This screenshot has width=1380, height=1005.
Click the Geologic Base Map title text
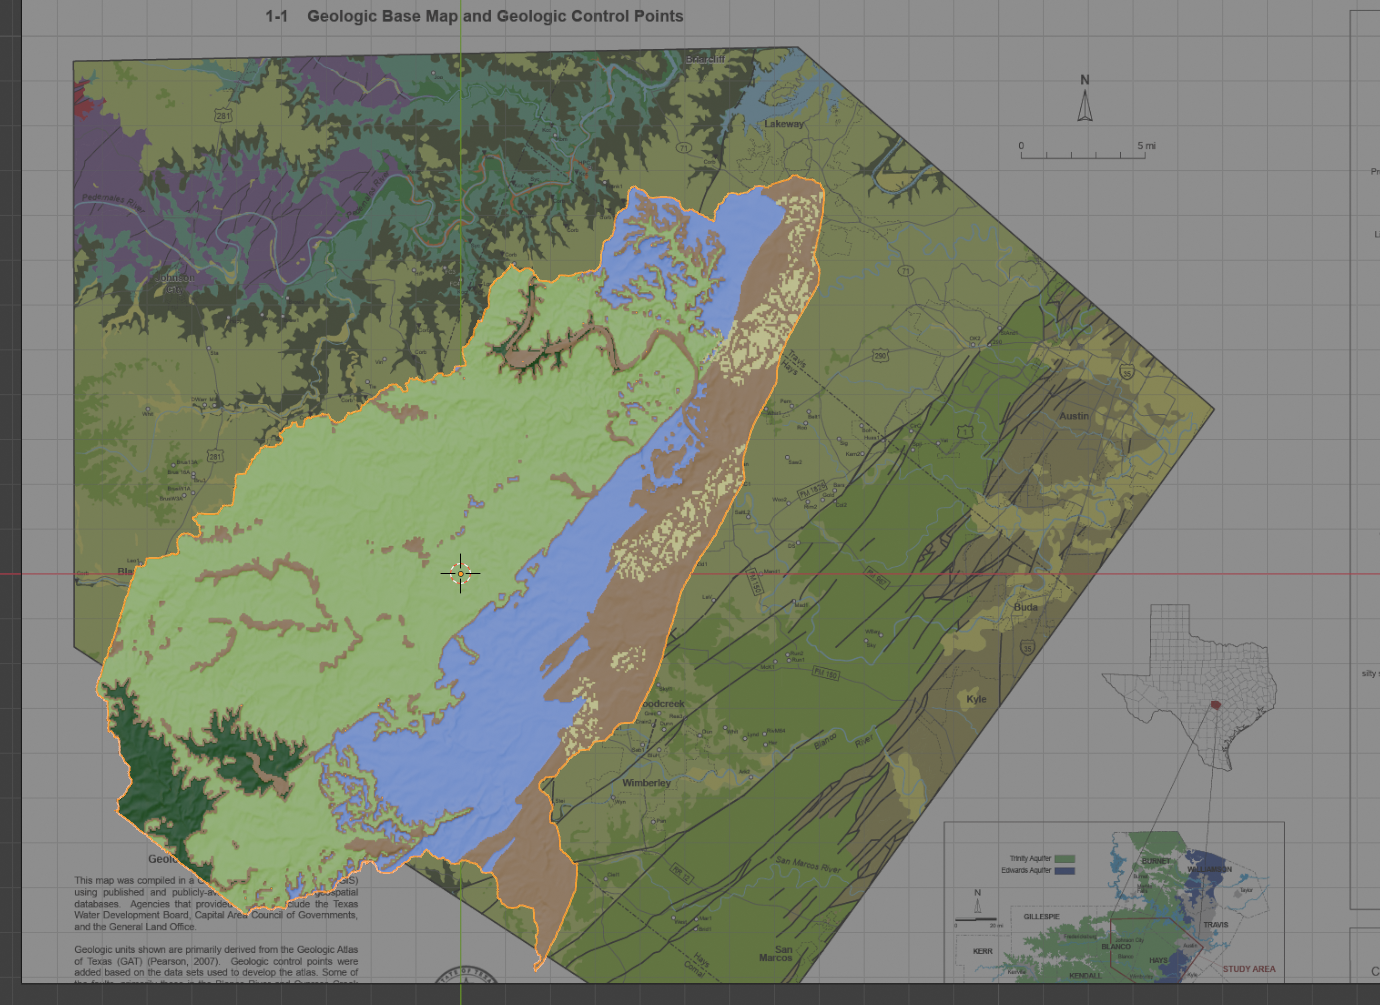pyautogui.click(x=495, y=16)
